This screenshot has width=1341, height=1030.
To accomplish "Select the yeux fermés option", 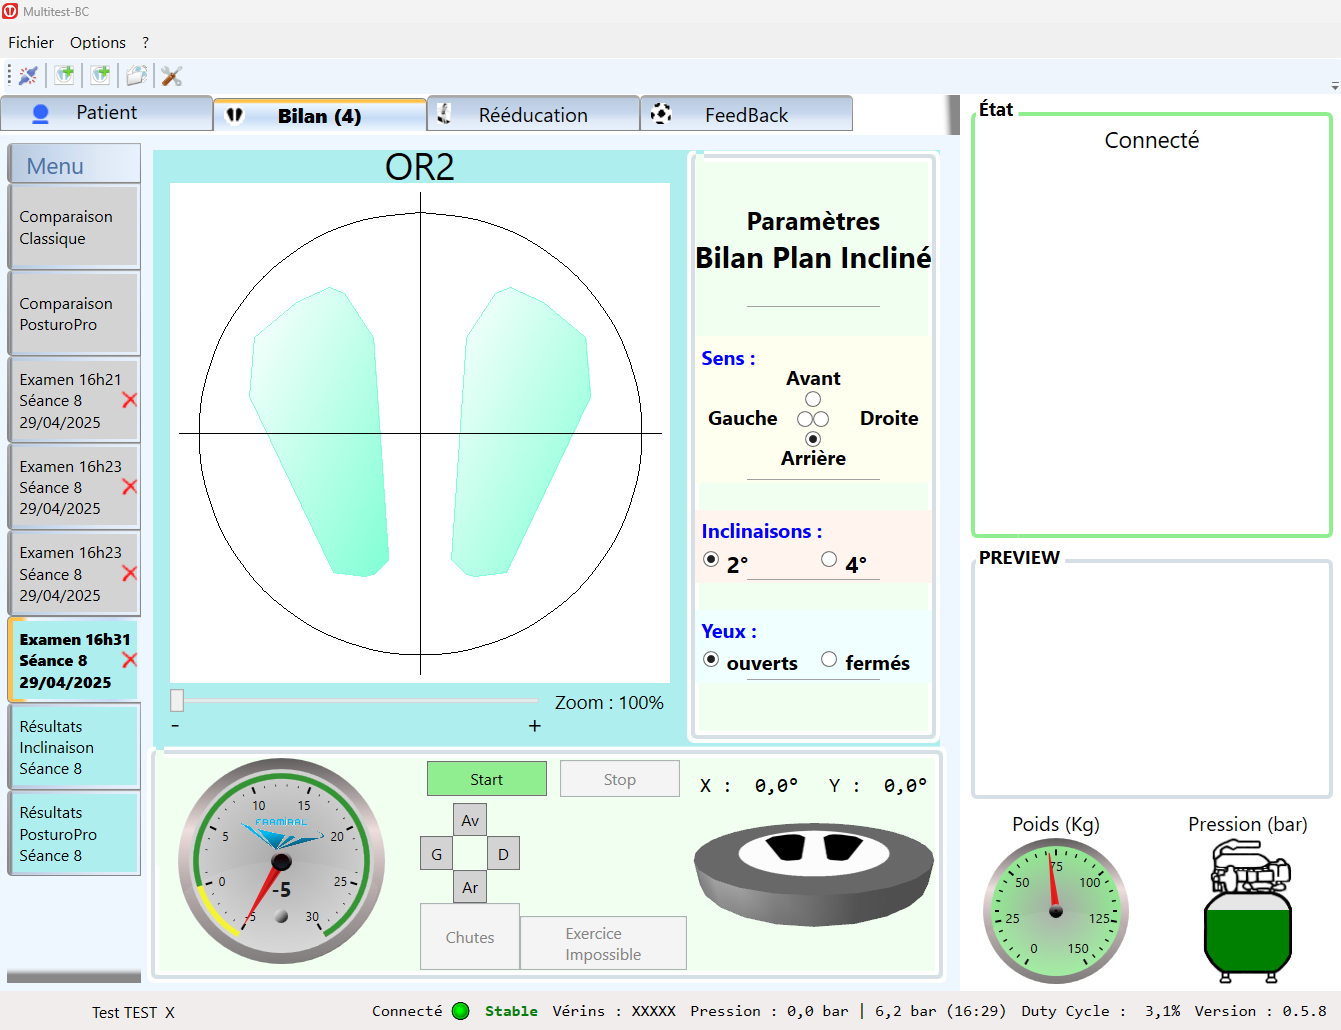I will (x=829, y=659).
